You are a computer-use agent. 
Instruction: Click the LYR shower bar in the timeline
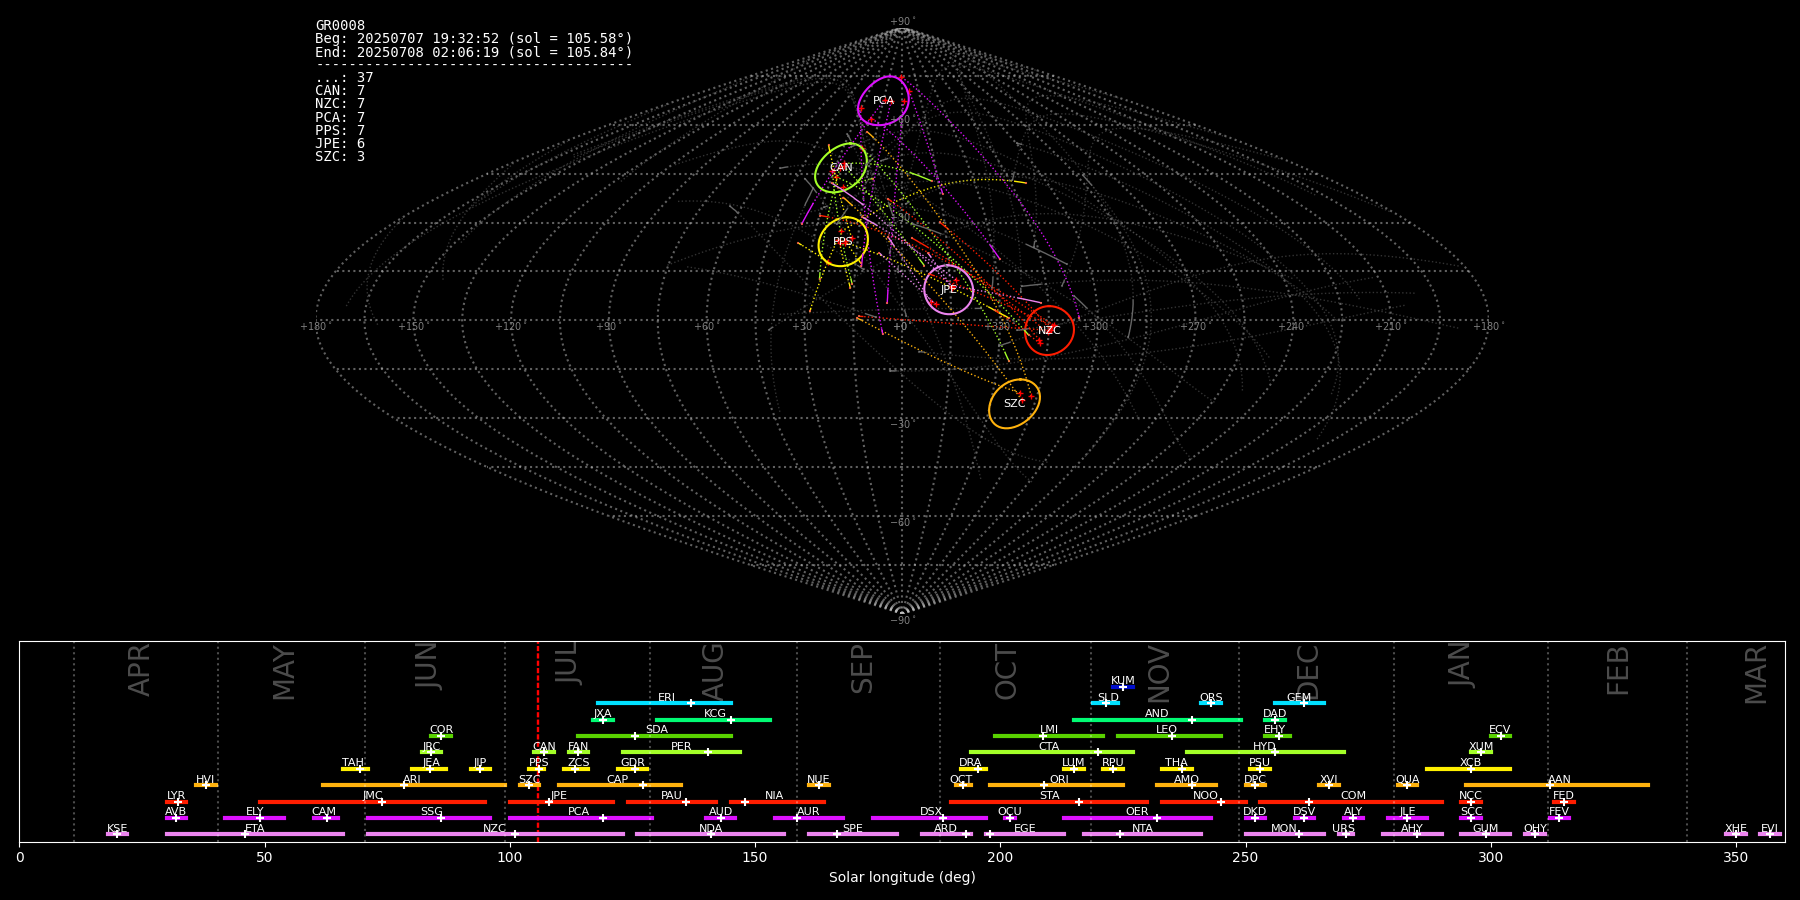click(176, 801)
